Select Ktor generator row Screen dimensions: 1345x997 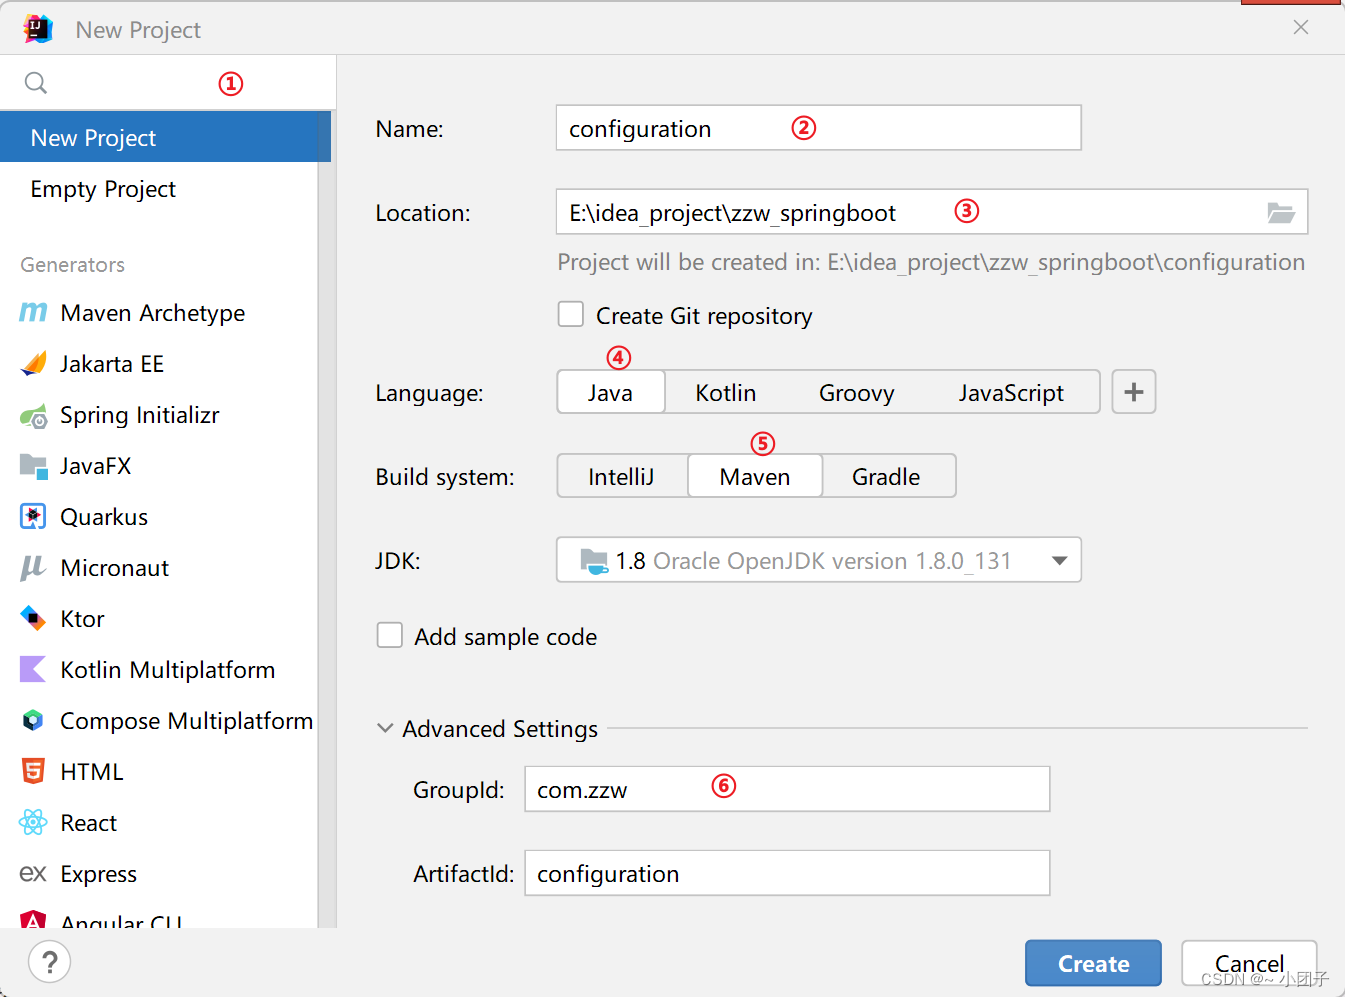[x=159, y=619]
